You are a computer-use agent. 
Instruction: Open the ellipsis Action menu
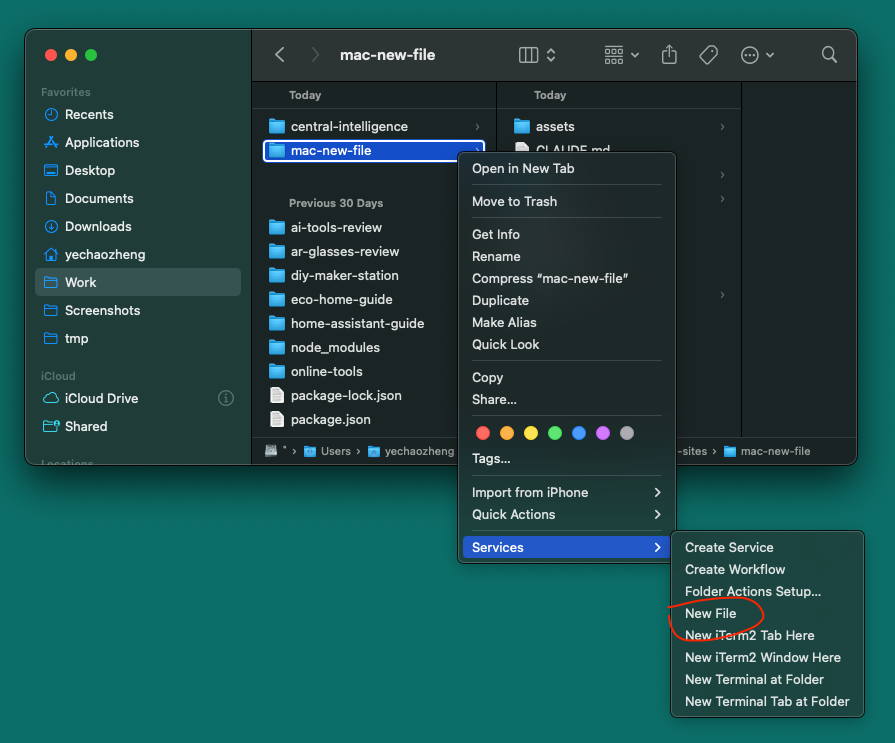pos(756,55)
